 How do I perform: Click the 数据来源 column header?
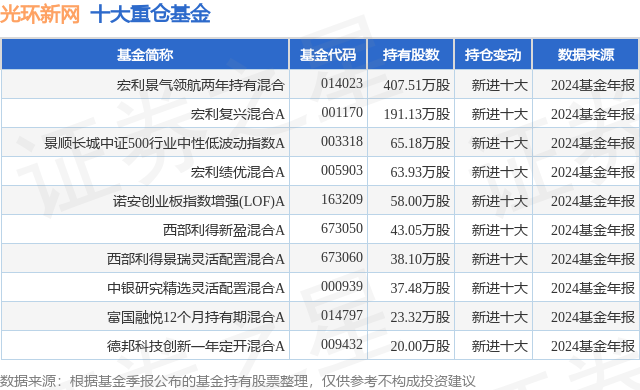click(586, 55)
